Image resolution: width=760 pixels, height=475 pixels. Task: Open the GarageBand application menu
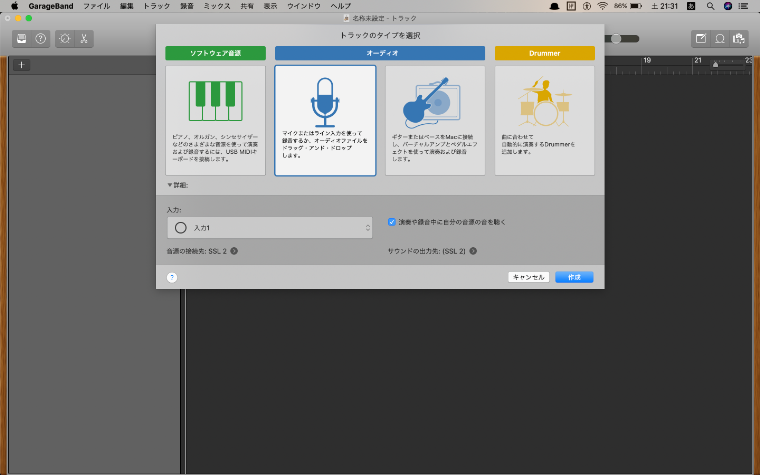tap(51, 6)
